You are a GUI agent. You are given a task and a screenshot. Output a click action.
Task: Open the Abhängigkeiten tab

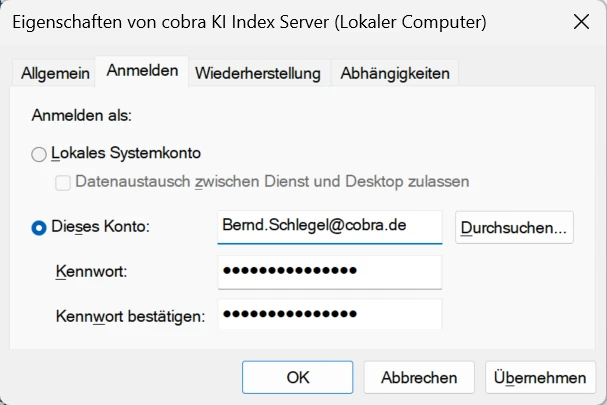click(x=395, y=73)
